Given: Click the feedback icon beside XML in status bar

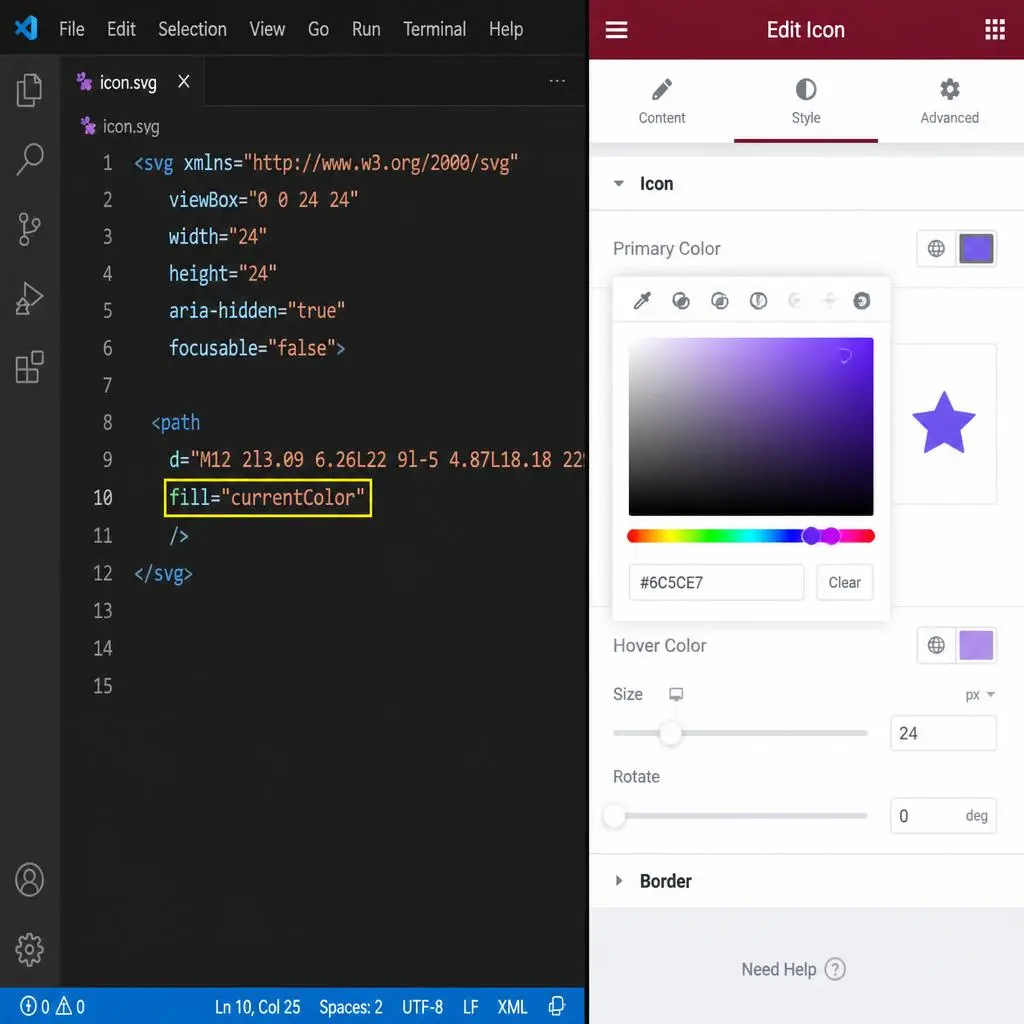Looking at the screenshot, I should [557, 1006].
